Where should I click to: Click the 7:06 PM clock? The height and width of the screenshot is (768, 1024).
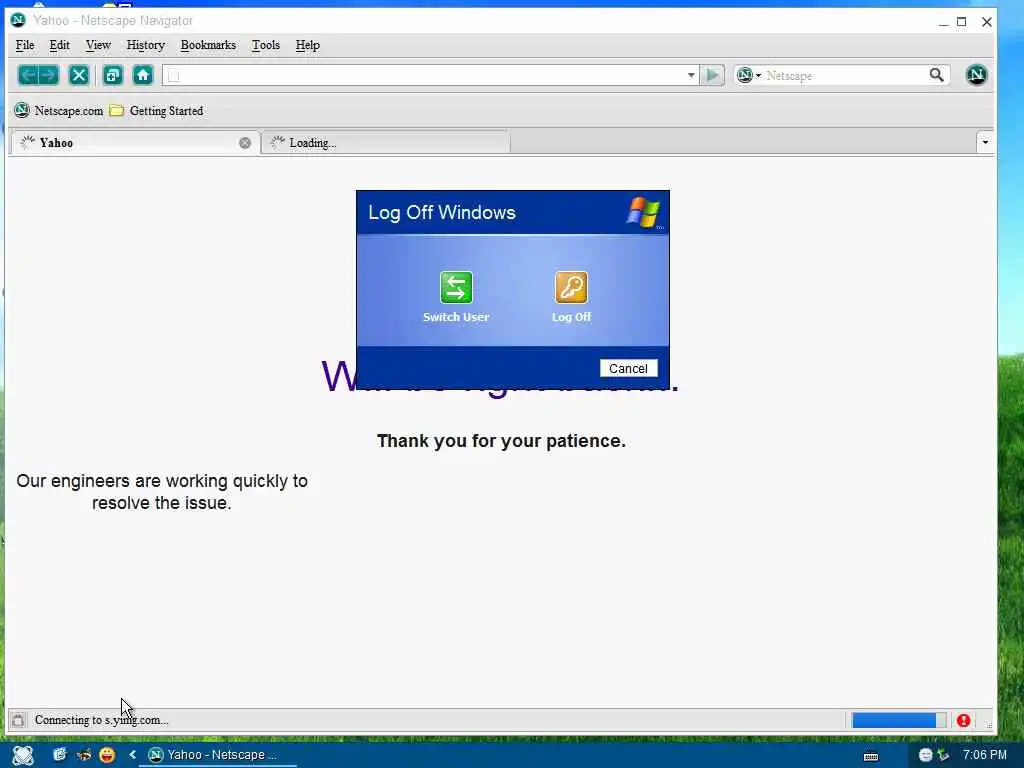pyautogui.click(x=985, y=755)
